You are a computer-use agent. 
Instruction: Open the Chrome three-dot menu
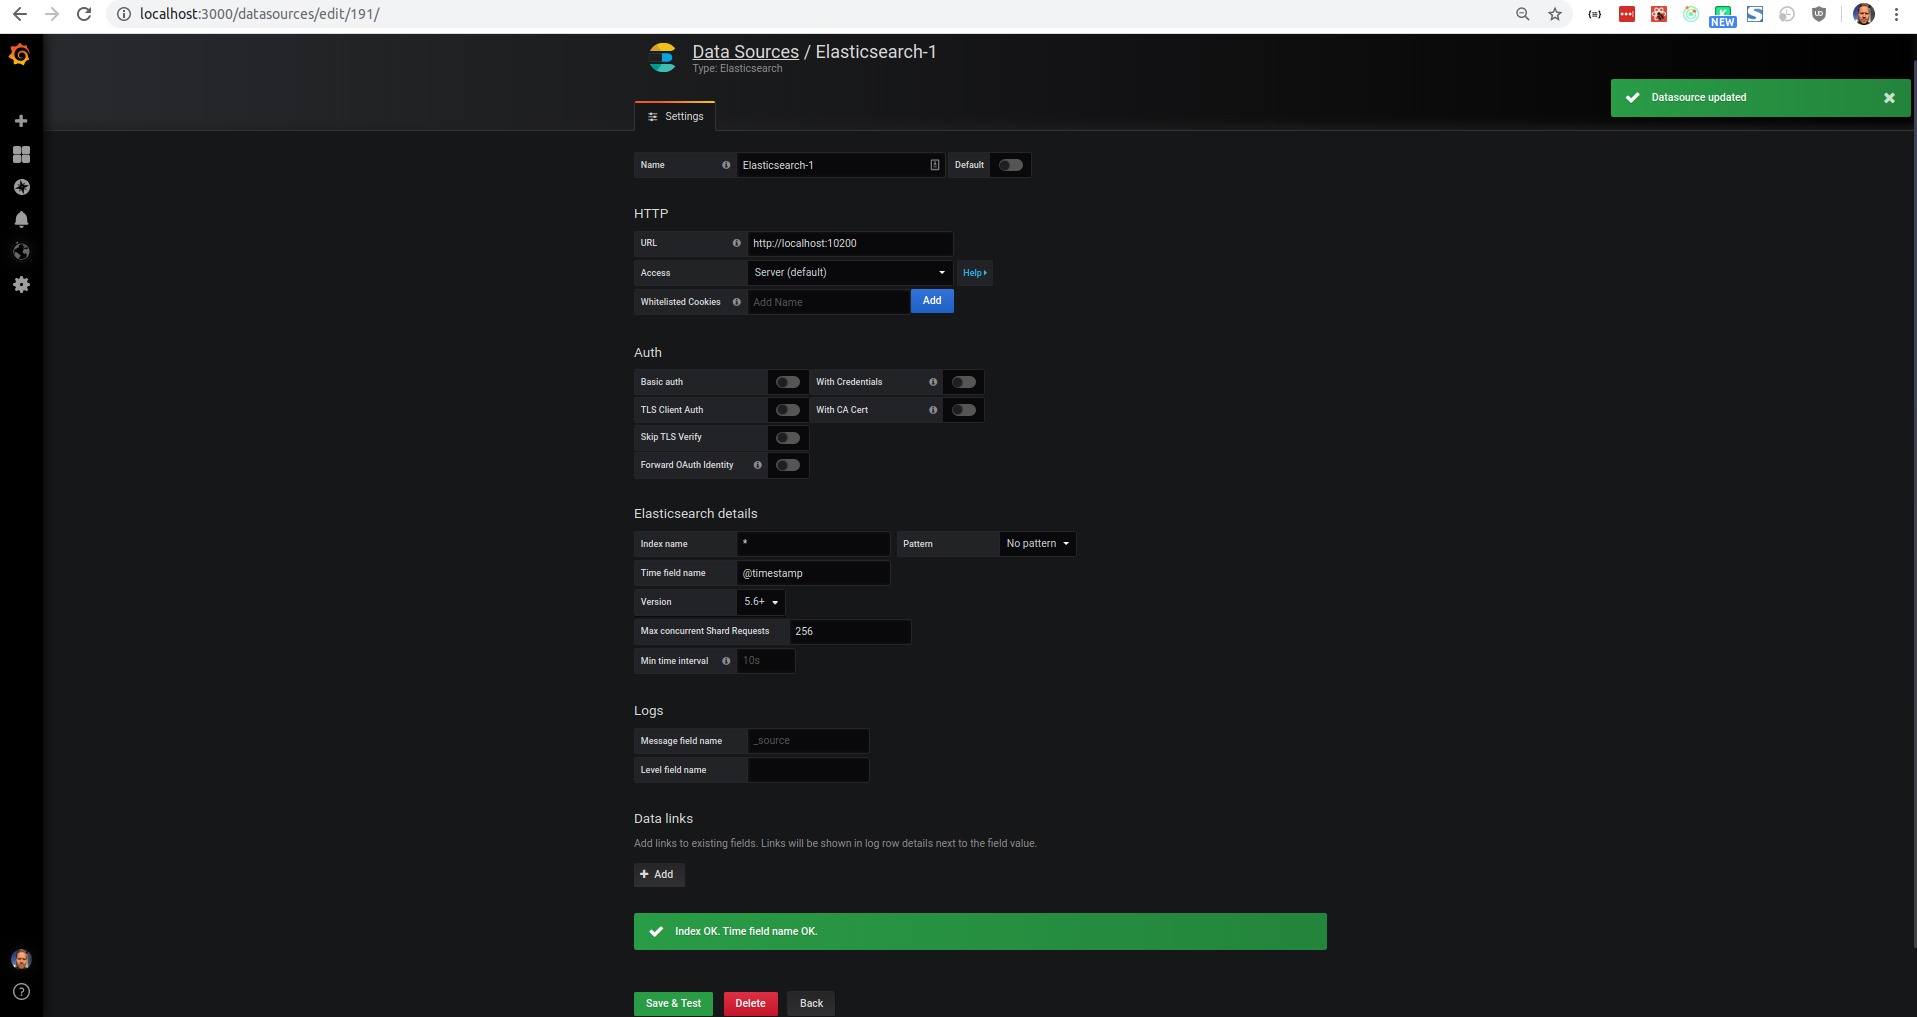1896,14
